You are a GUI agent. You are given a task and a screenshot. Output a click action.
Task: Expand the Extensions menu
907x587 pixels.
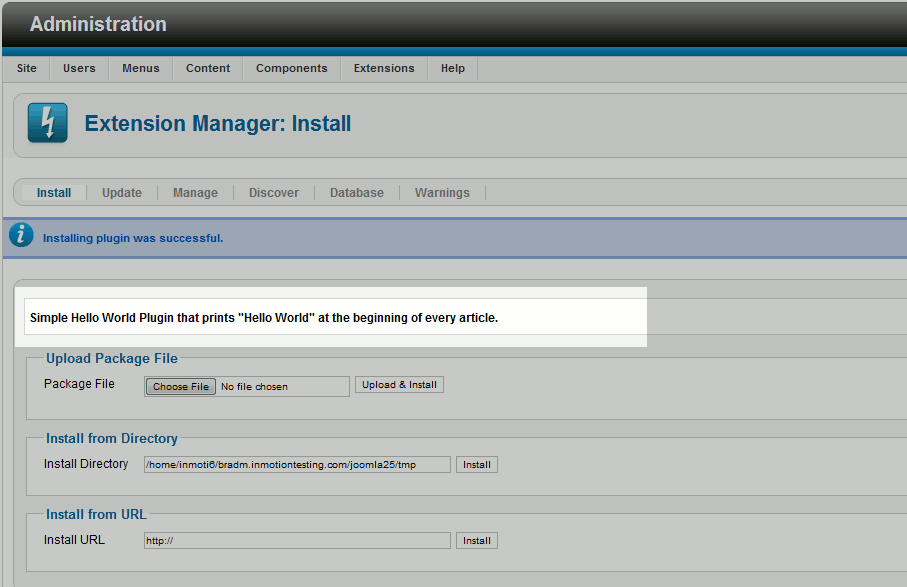tap(384, 68)
